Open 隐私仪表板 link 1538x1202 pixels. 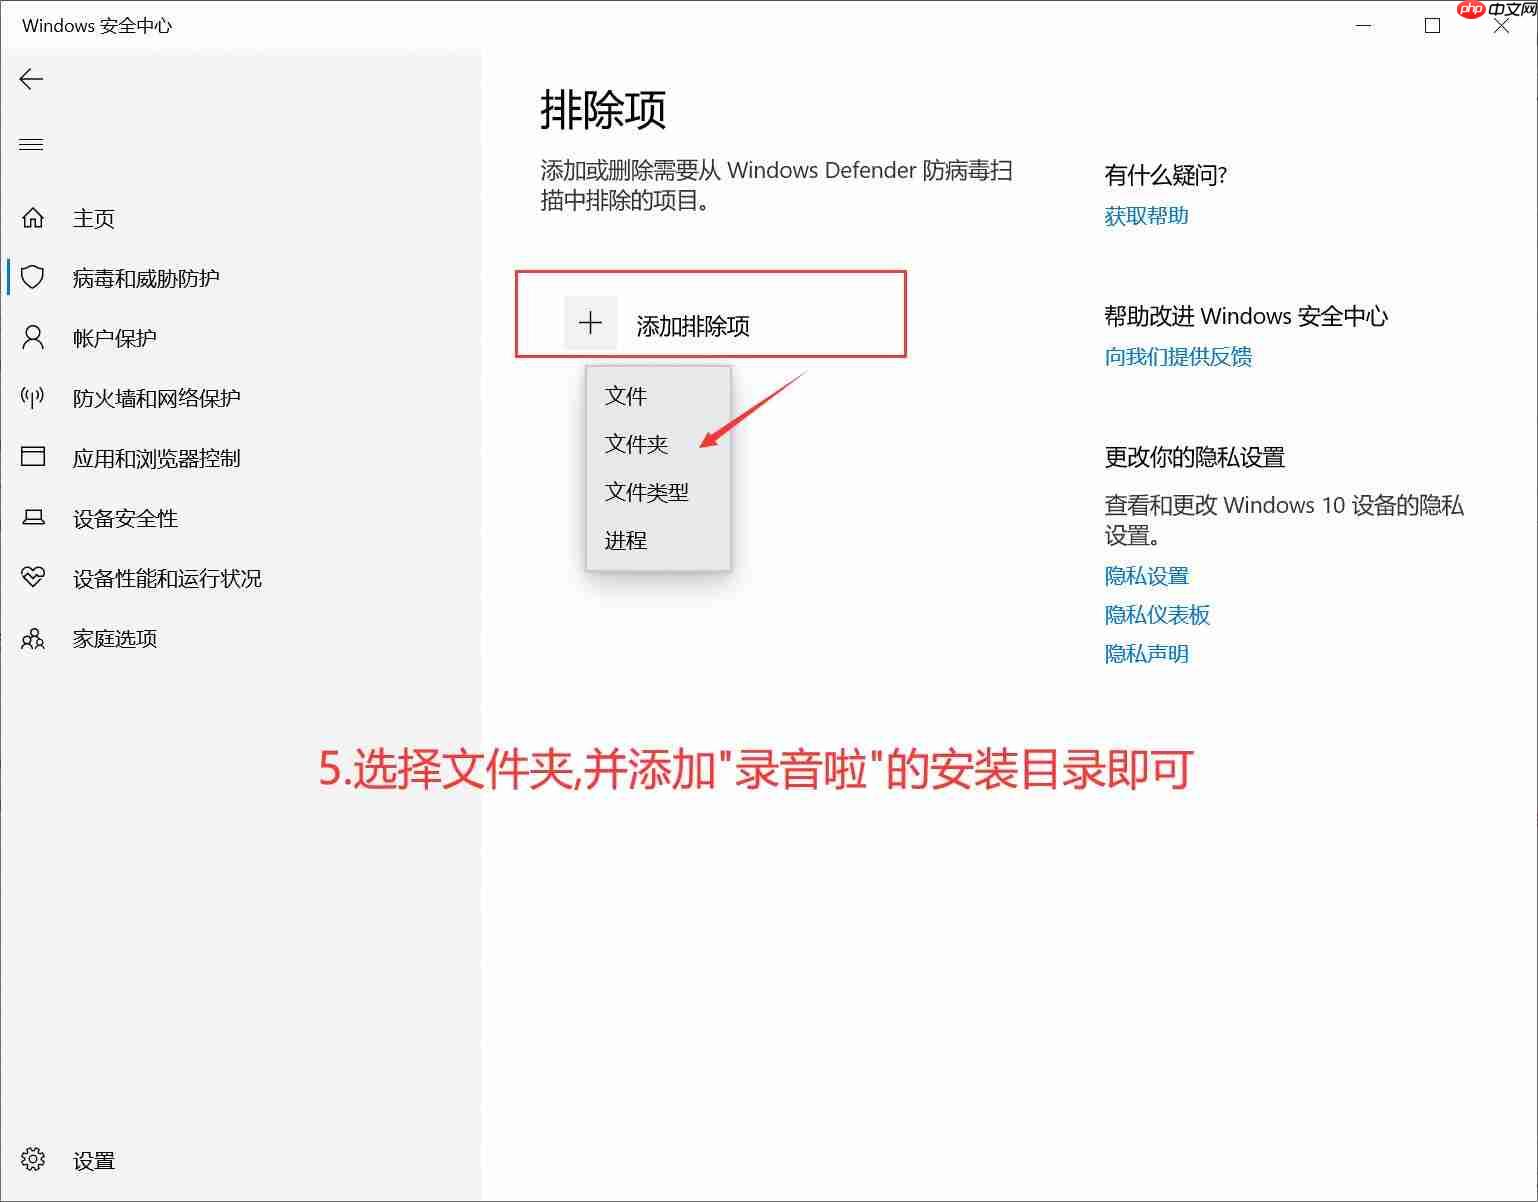1157,615
